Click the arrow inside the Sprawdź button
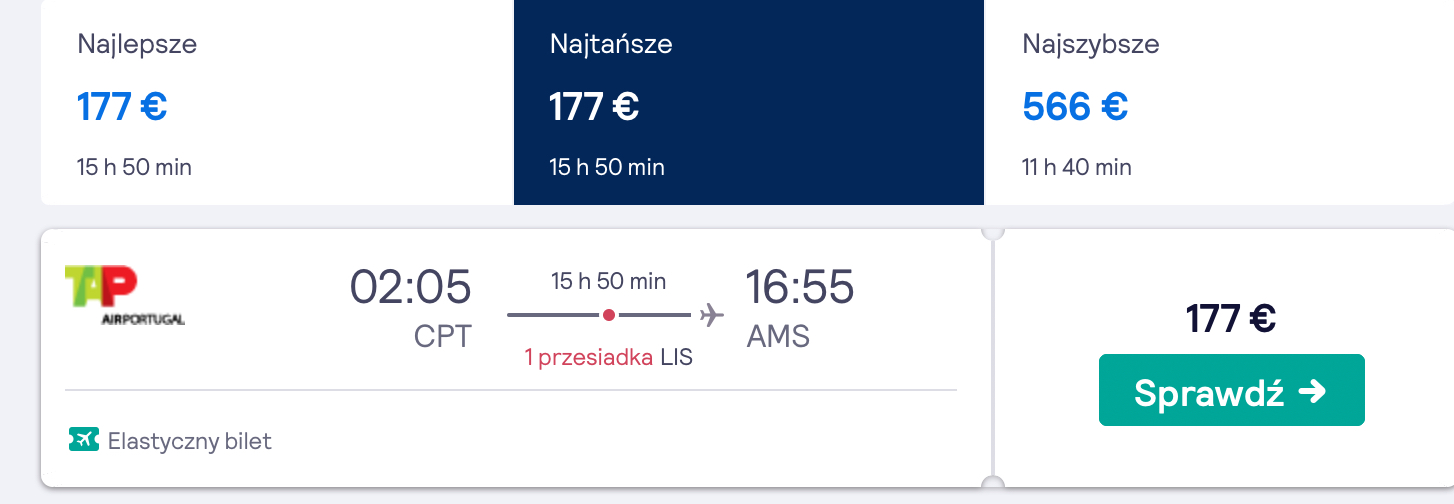 click(1312, 392)
